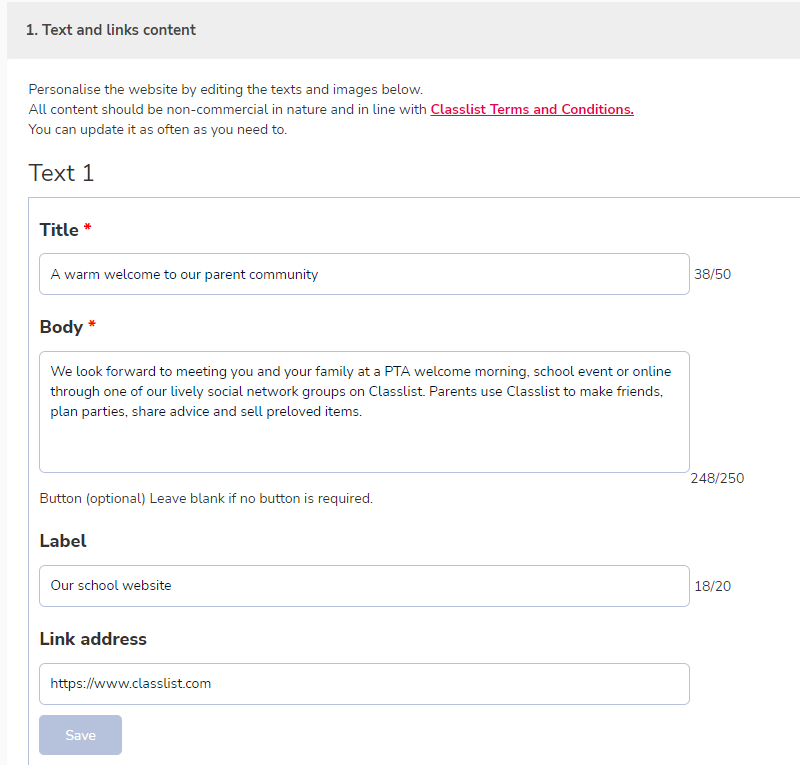Click the red asterisk next to Body
The height and width of the screenshot is (765, 800).
click(x=92, y=324)
